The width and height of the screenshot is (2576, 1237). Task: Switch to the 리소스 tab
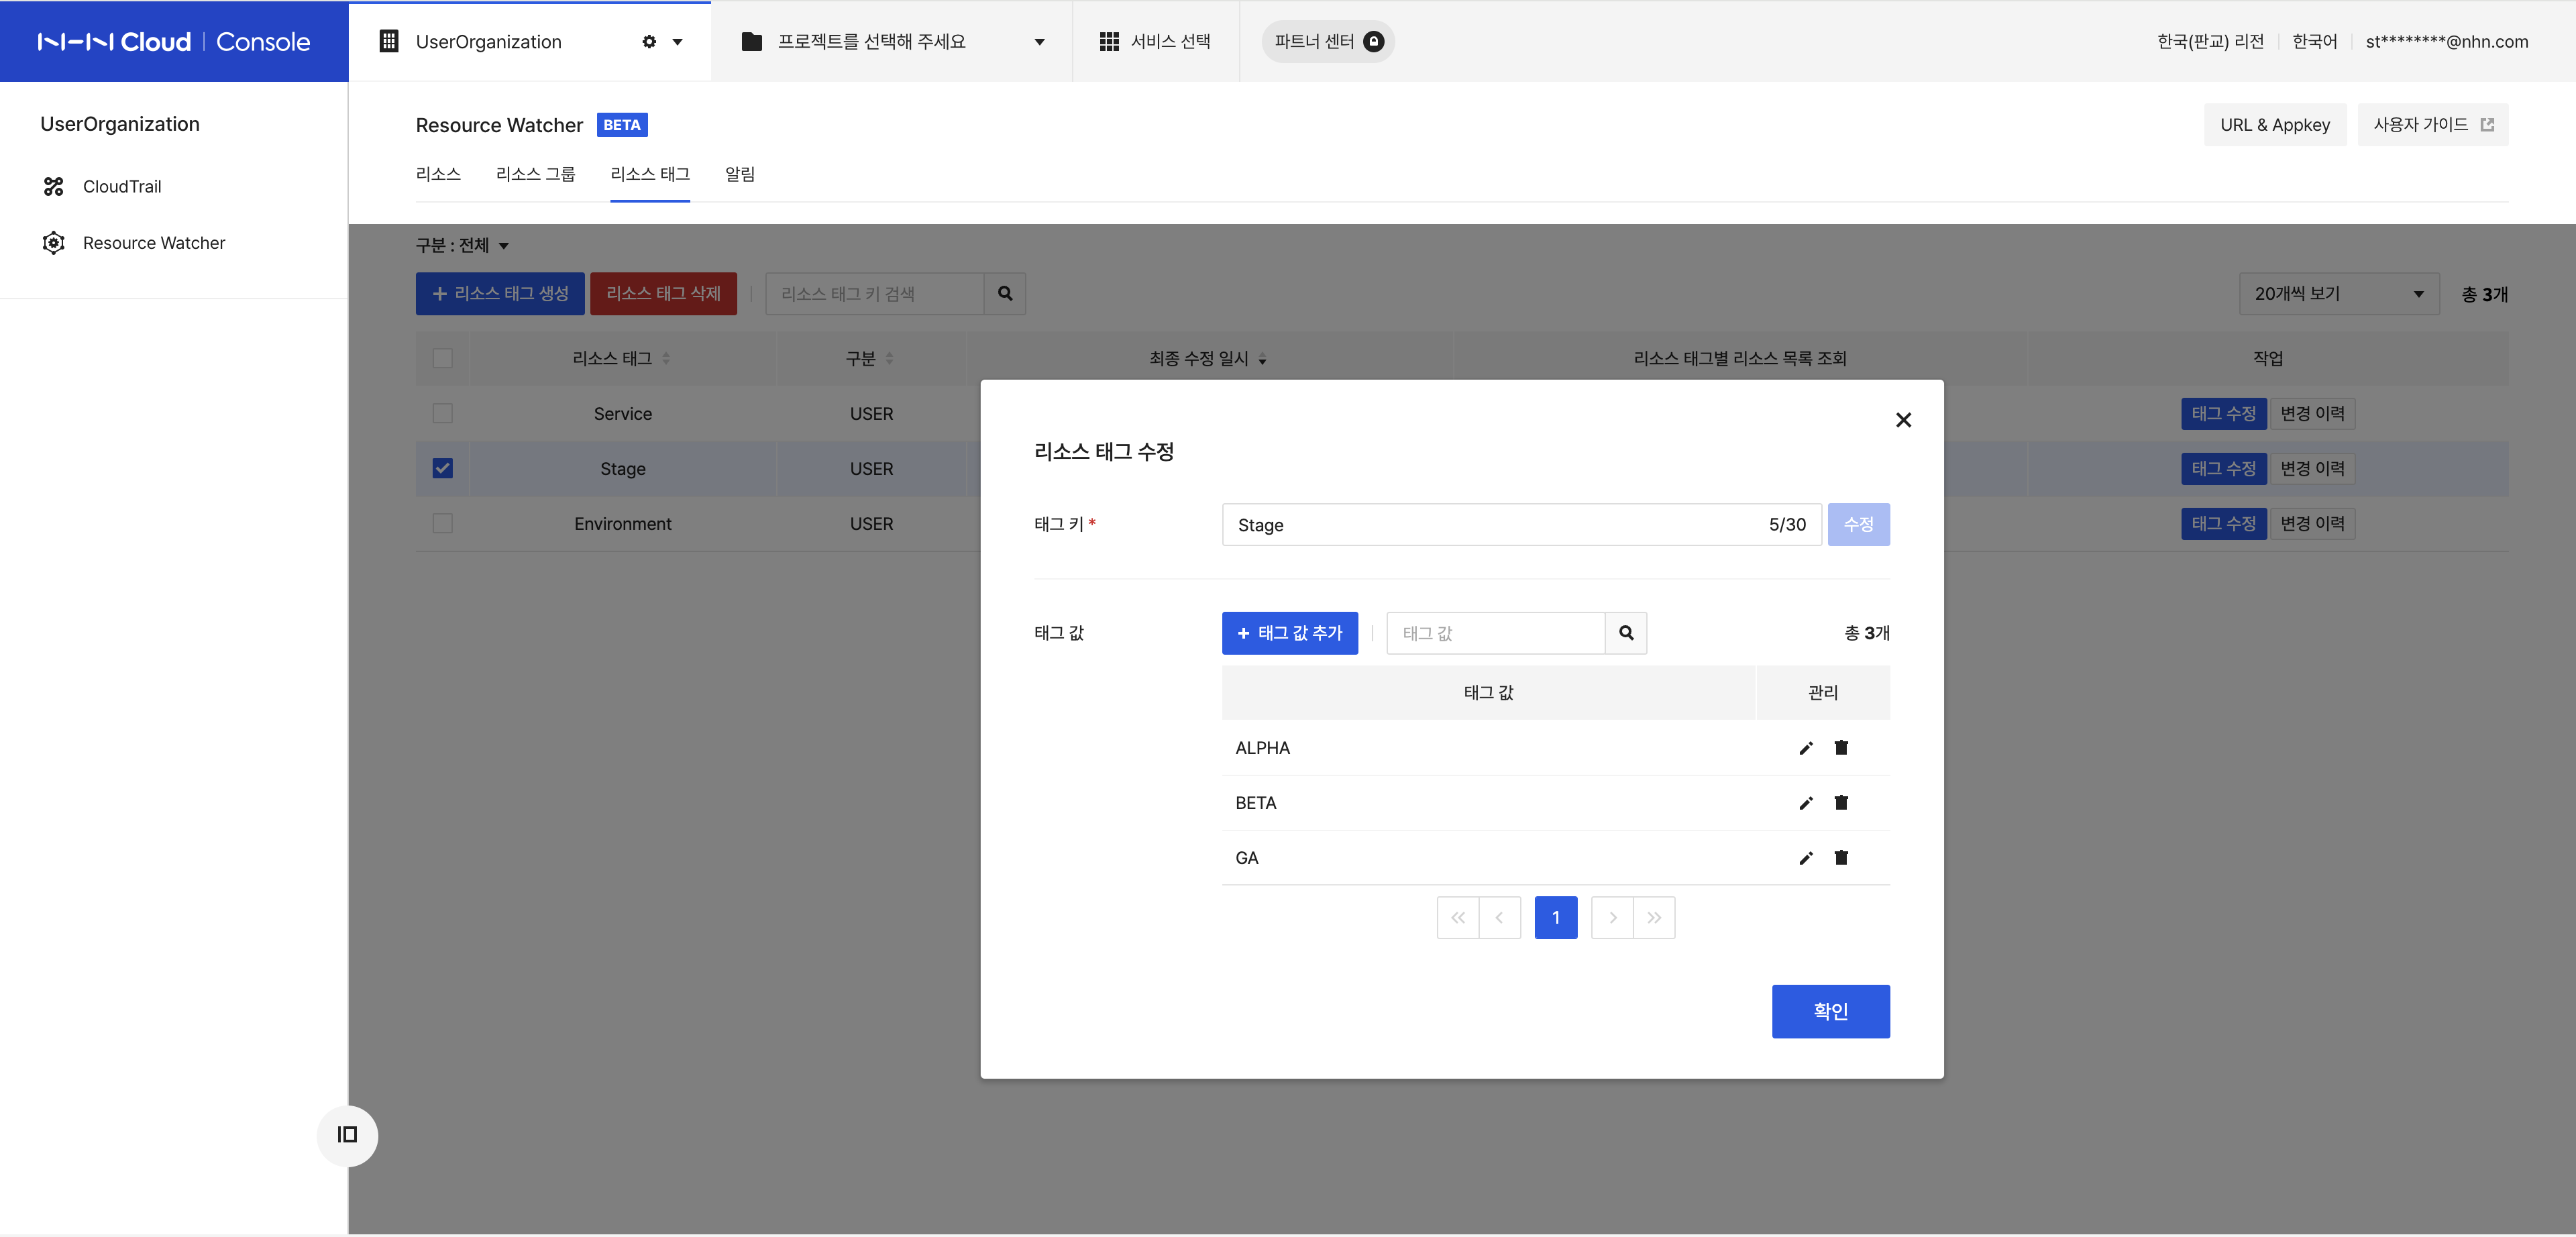438,175
